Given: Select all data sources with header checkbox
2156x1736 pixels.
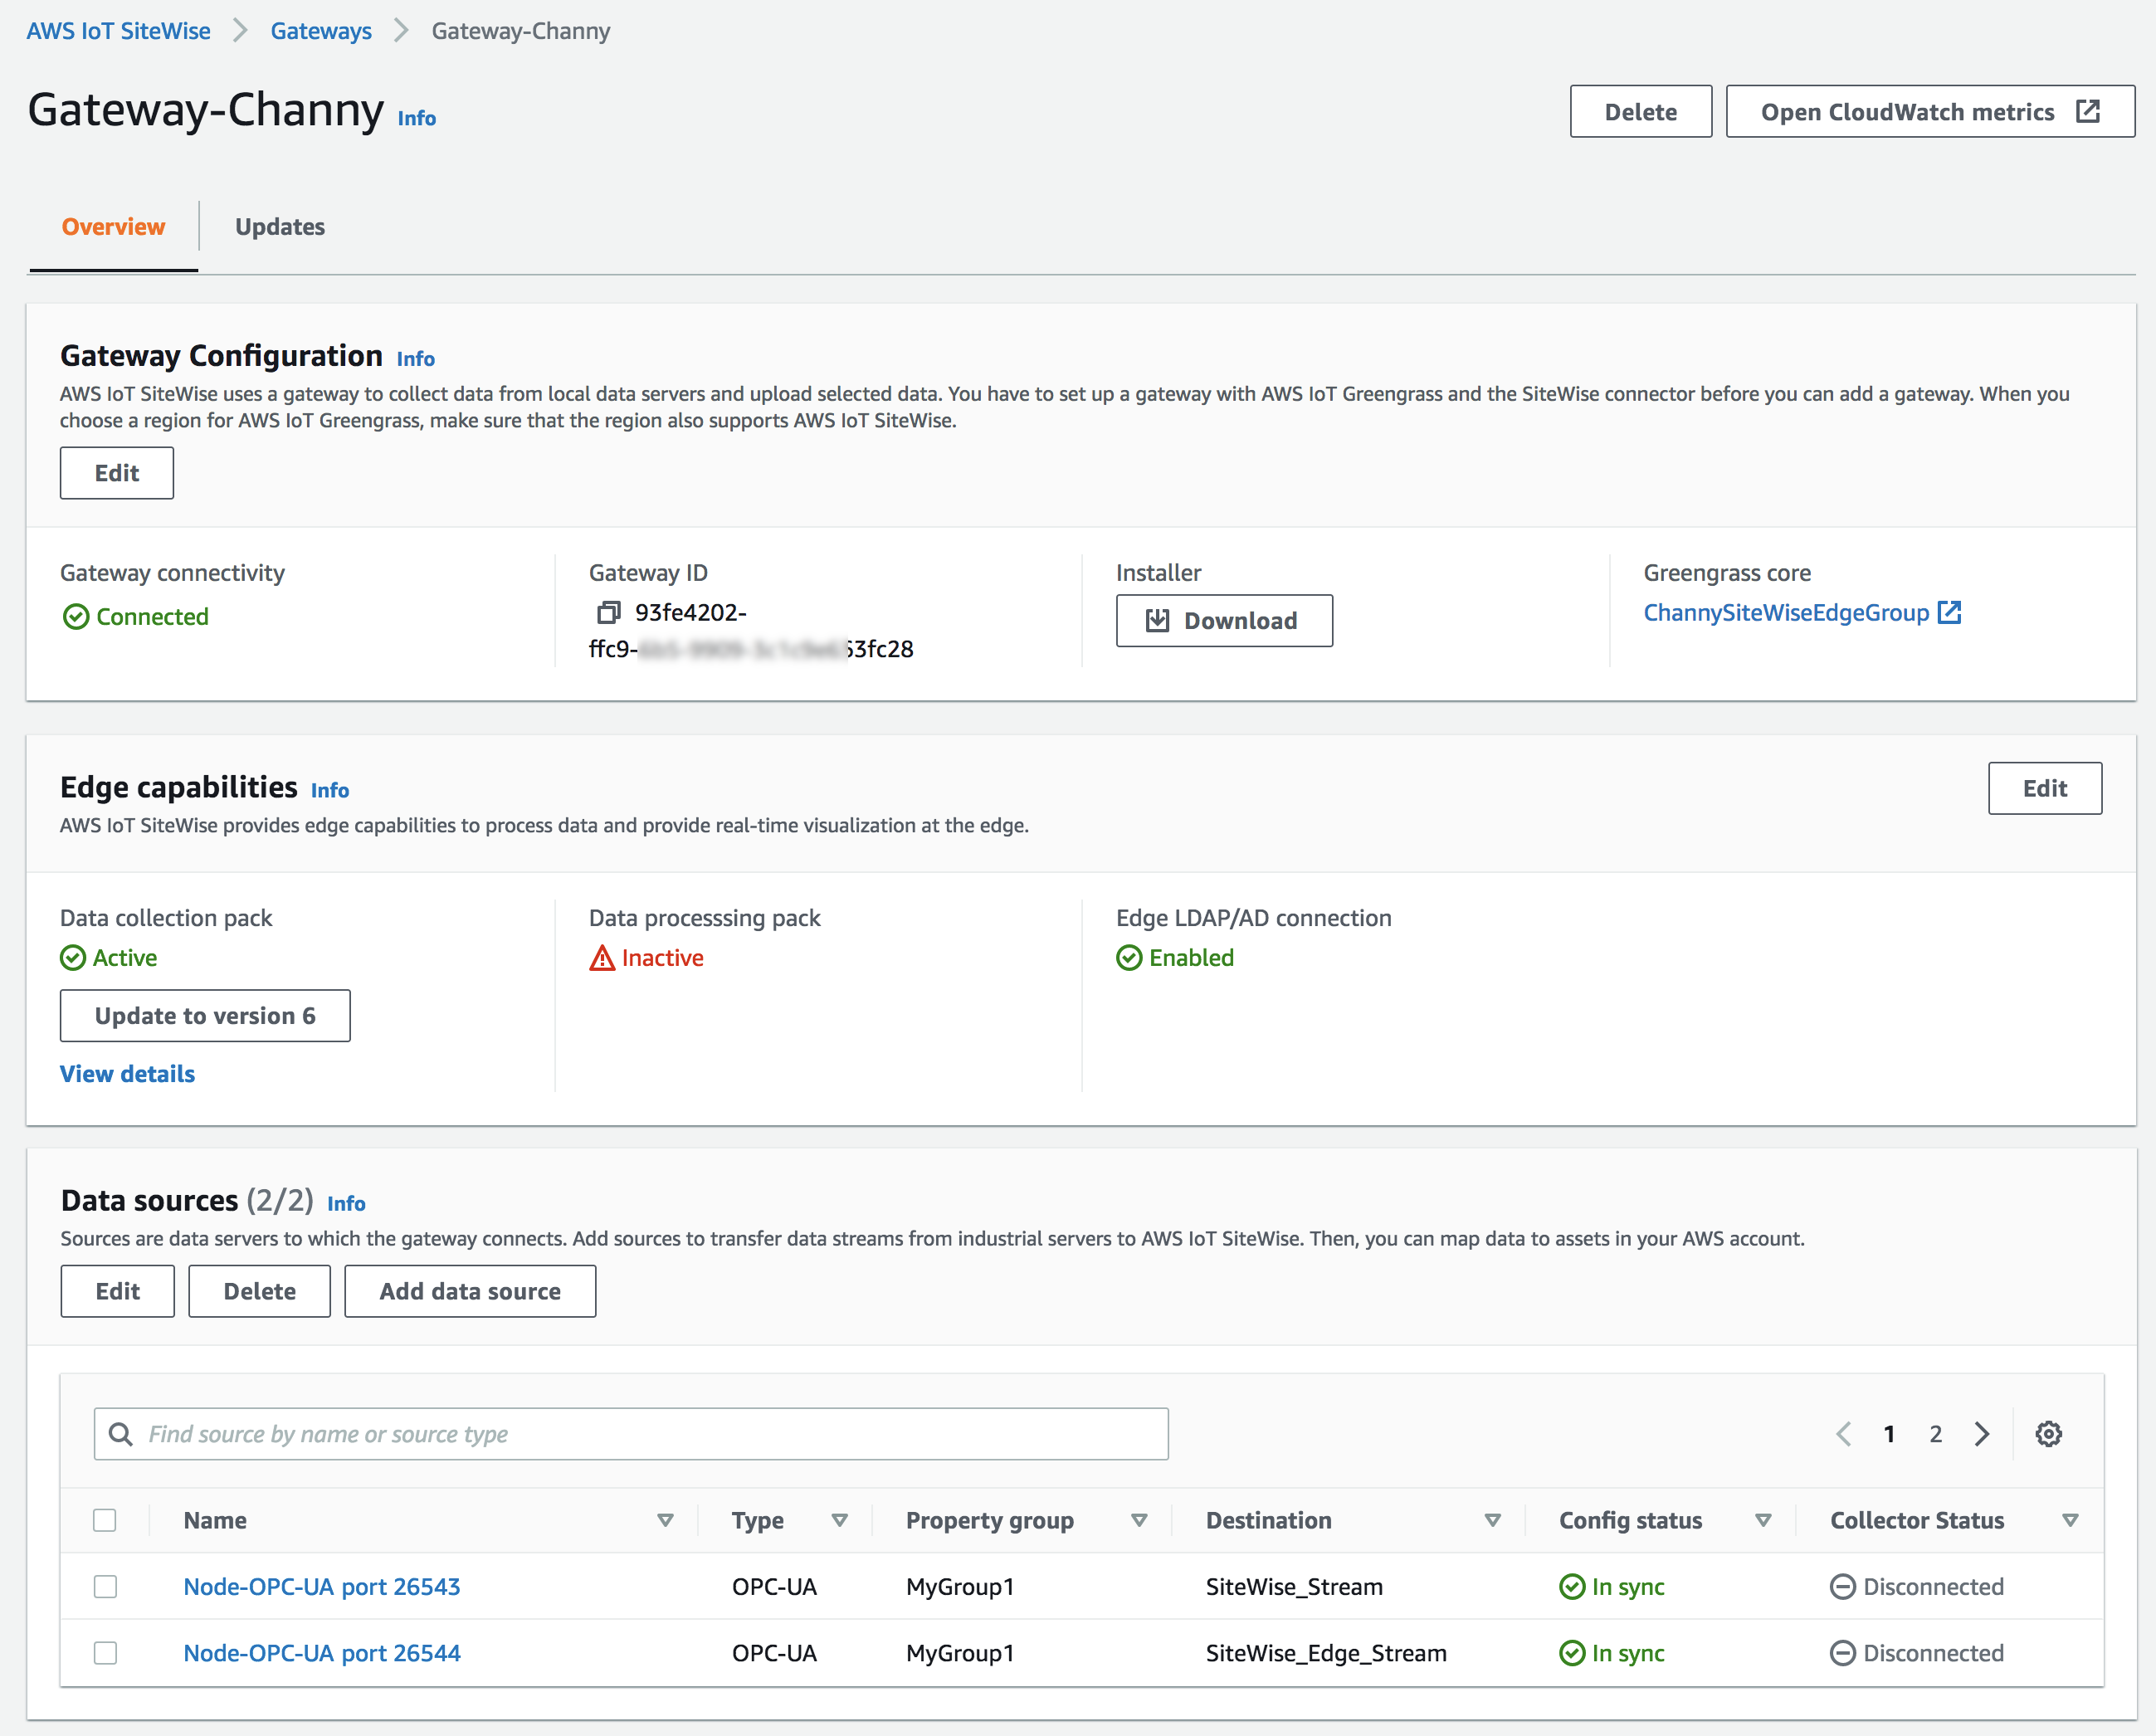Looking at the screenshot, I should click(105, 1520).
